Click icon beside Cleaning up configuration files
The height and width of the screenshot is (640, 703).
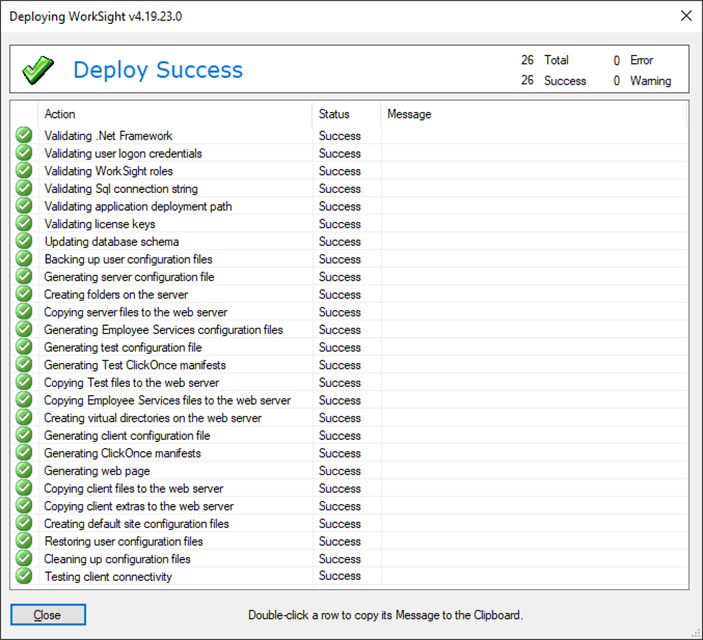[24, 559]
